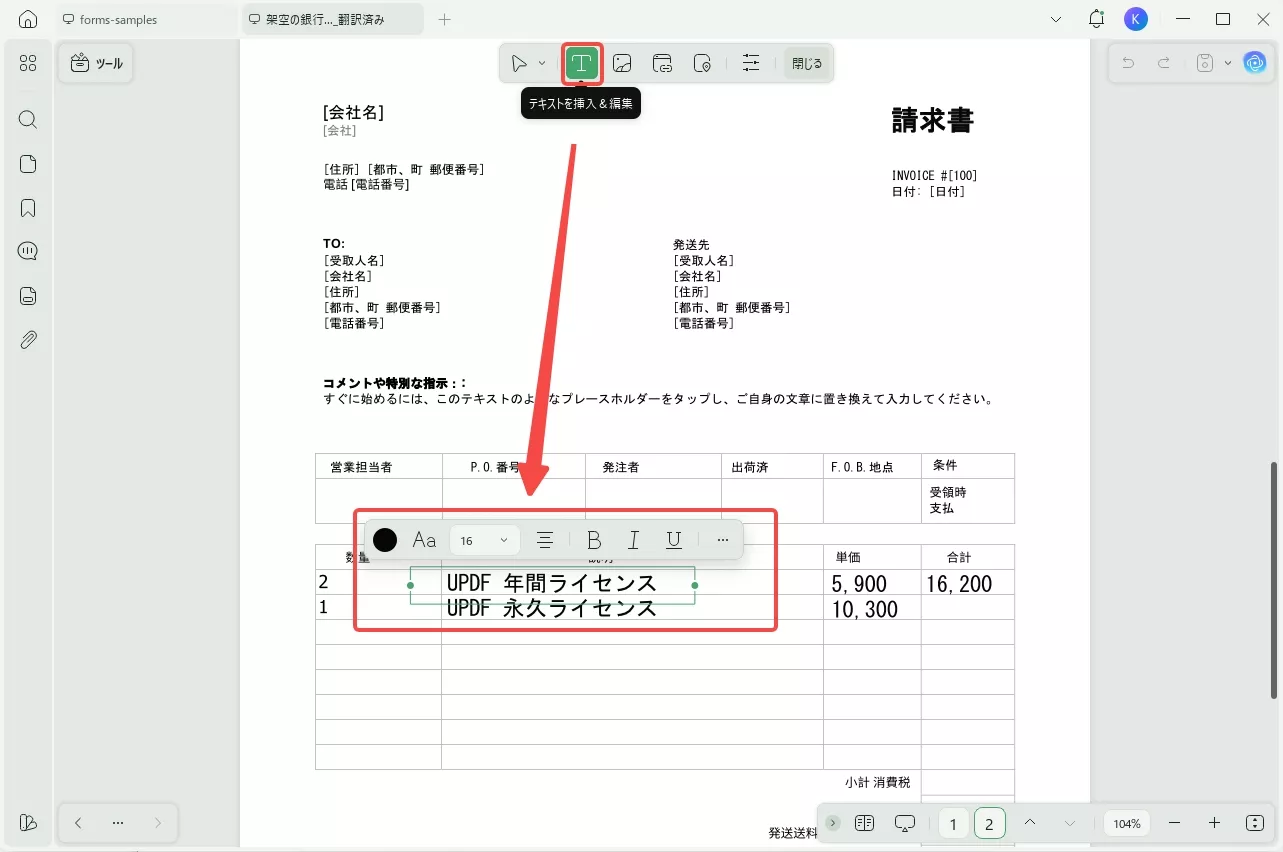Open the font size dropdown showing 16
Viewport: 1283px width, 852px height.
(x=484, y=539)
